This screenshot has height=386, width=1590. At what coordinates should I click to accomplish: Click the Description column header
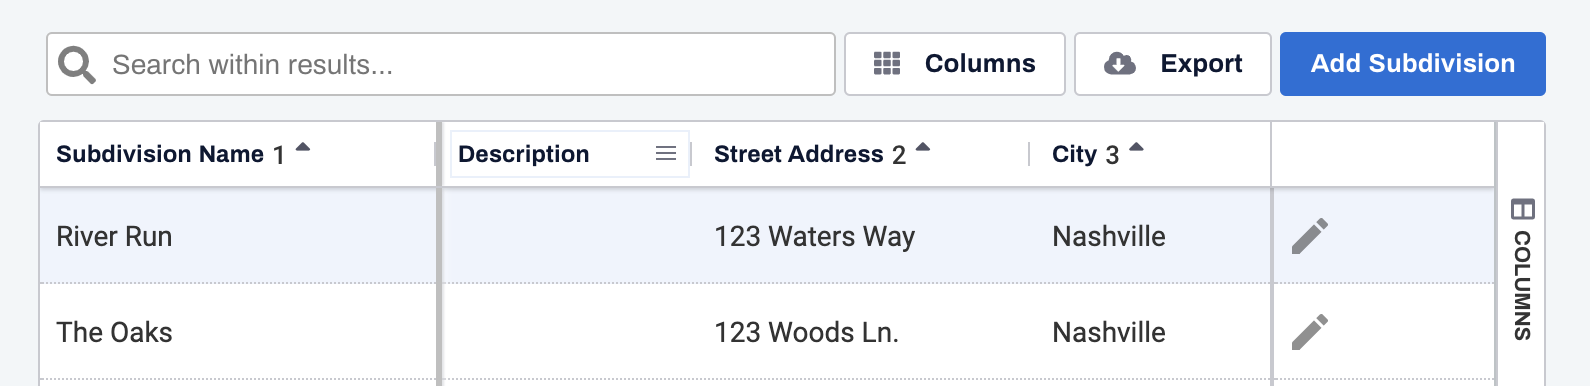(523, 154)
